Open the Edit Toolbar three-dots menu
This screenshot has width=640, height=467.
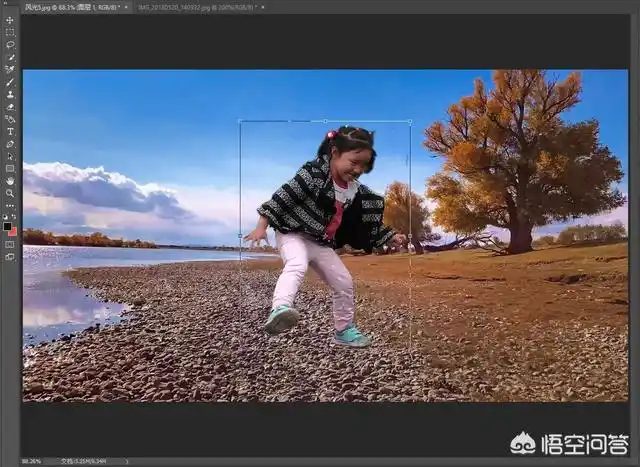pyautogui.click(x=10, y=204)
